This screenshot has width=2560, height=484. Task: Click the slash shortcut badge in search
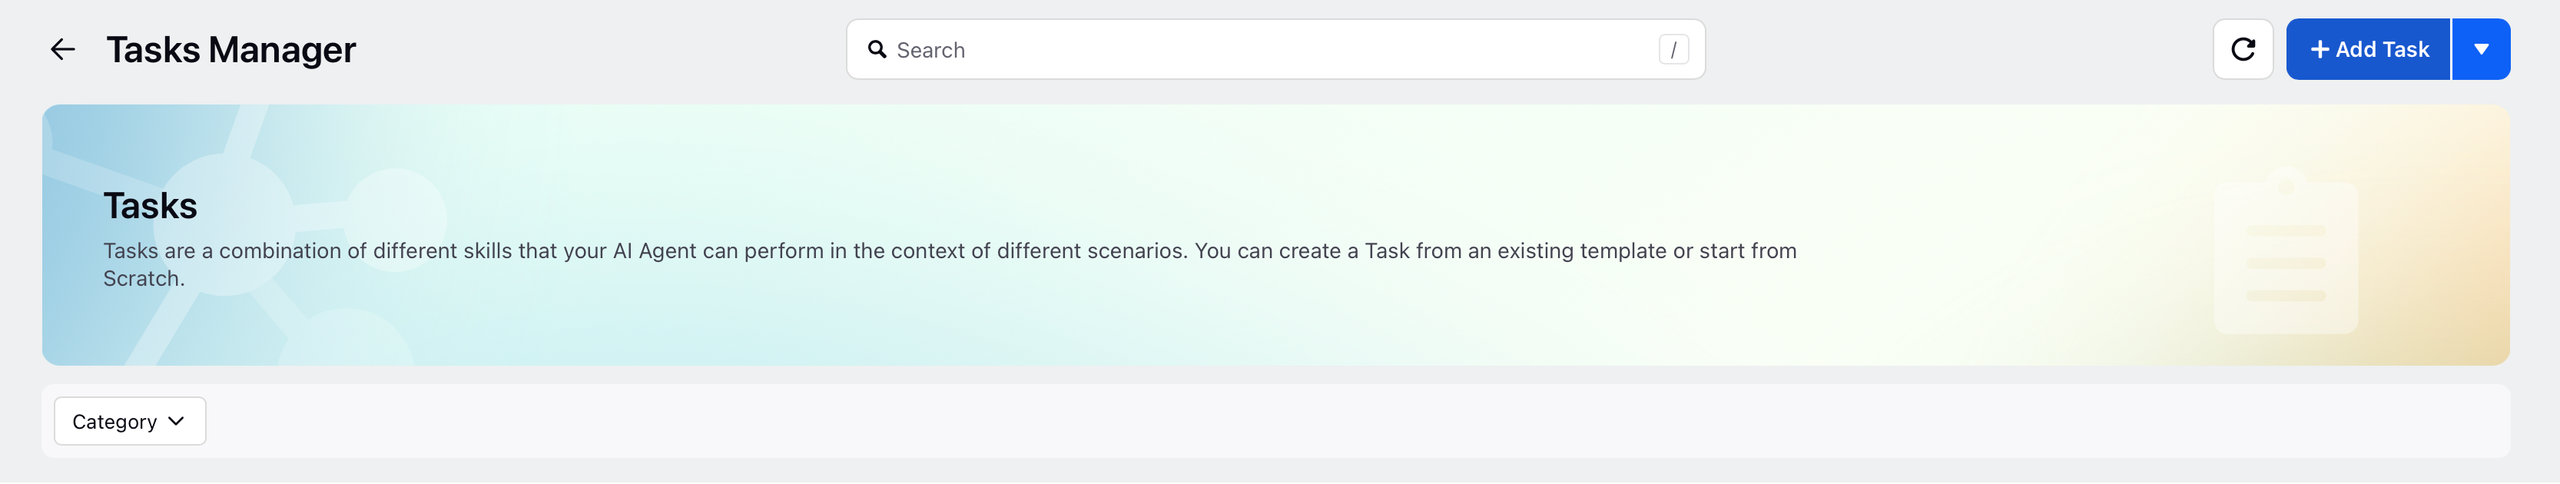(1674, 49)
